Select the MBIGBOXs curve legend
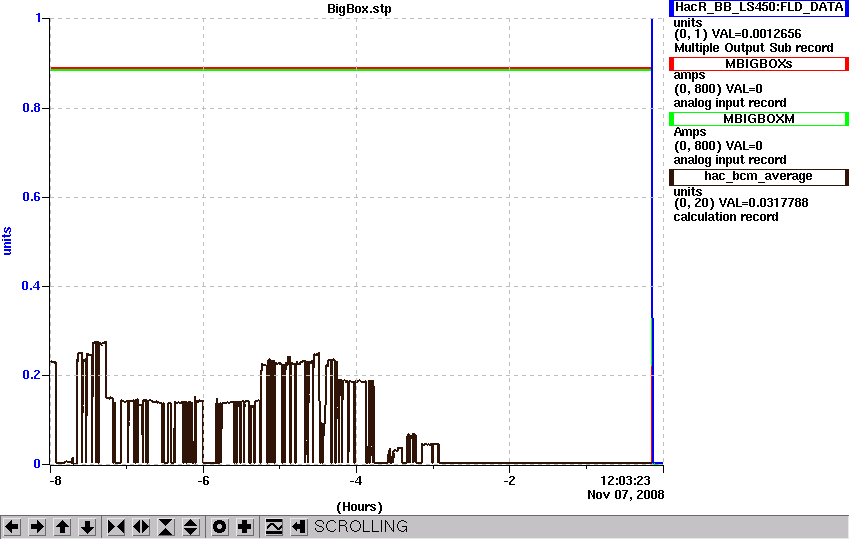The image size is (849, 539). (x=759, y=64)
